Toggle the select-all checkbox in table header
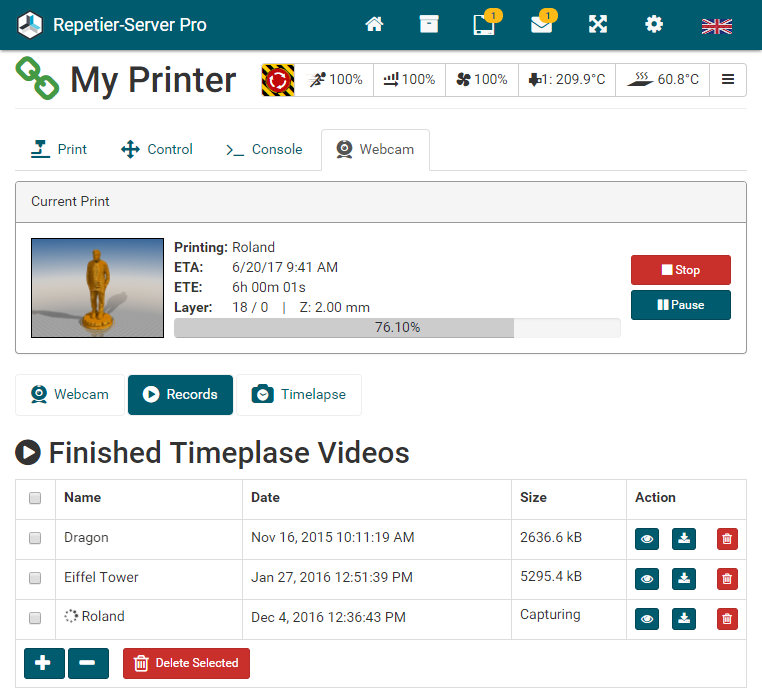The height and width of the screenshot is (688, 762). click(35, 498)
